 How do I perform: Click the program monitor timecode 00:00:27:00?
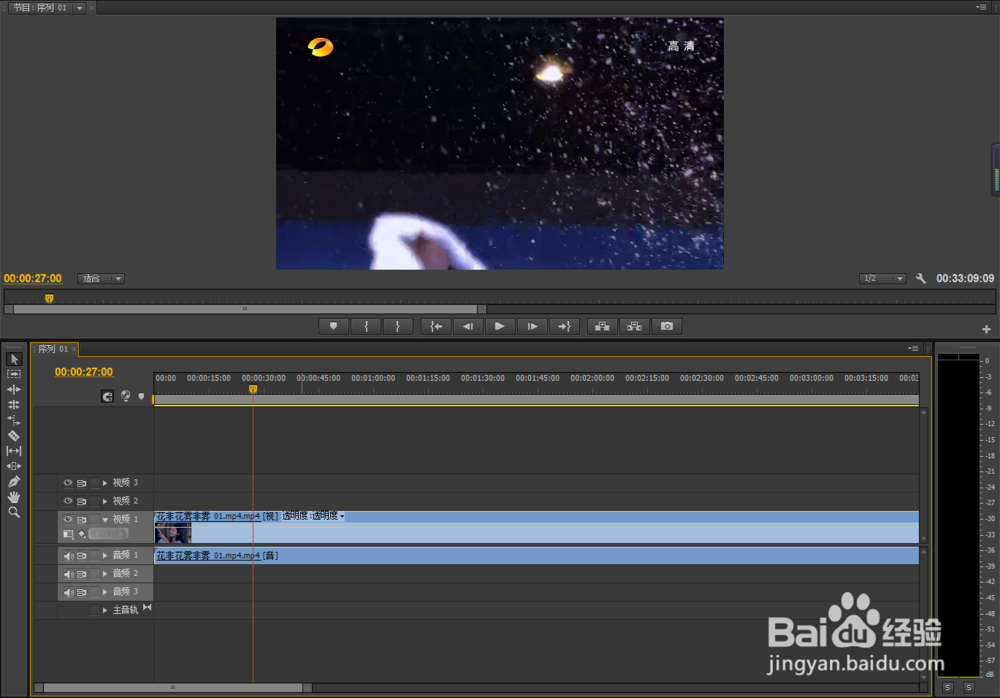(33, 278)
